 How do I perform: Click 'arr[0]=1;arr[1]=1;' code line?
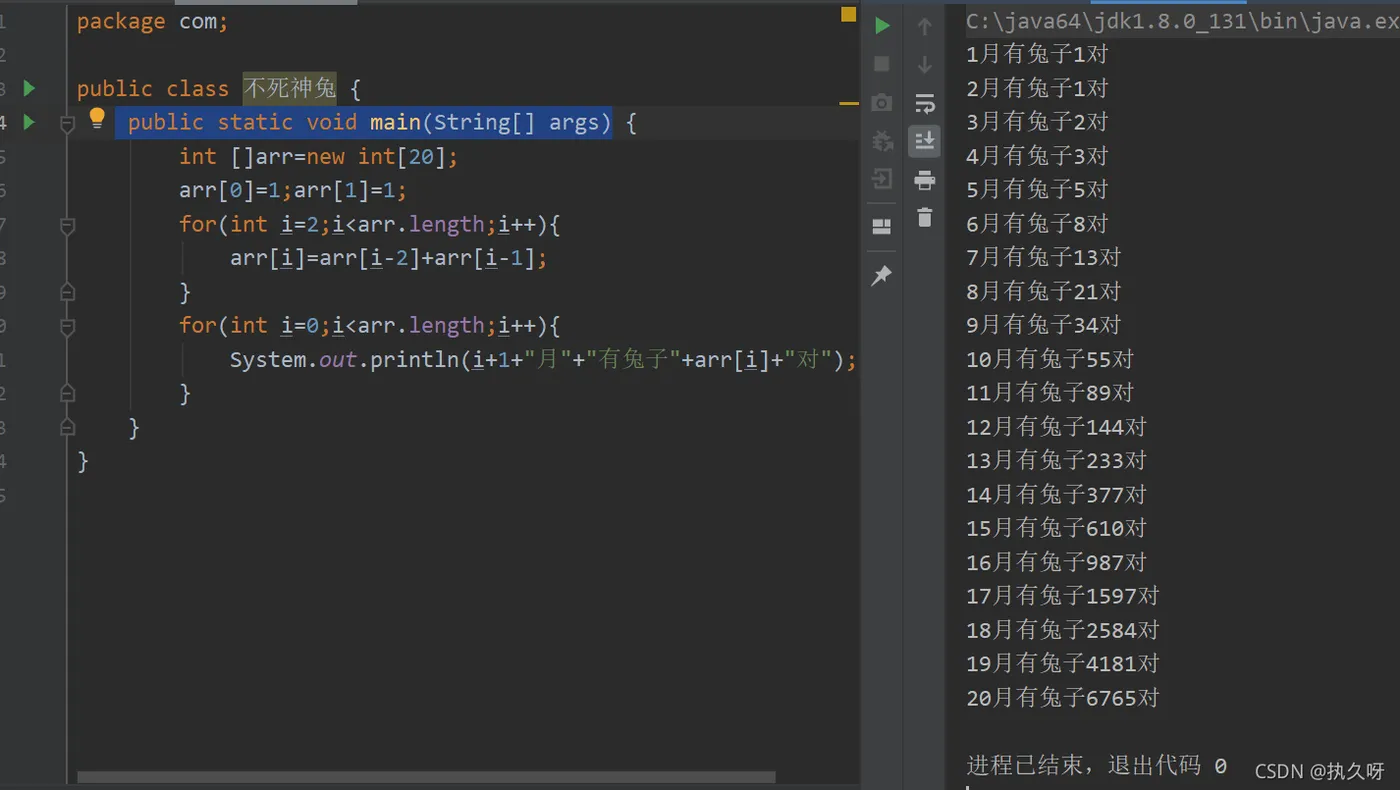[x=293, y=190]
